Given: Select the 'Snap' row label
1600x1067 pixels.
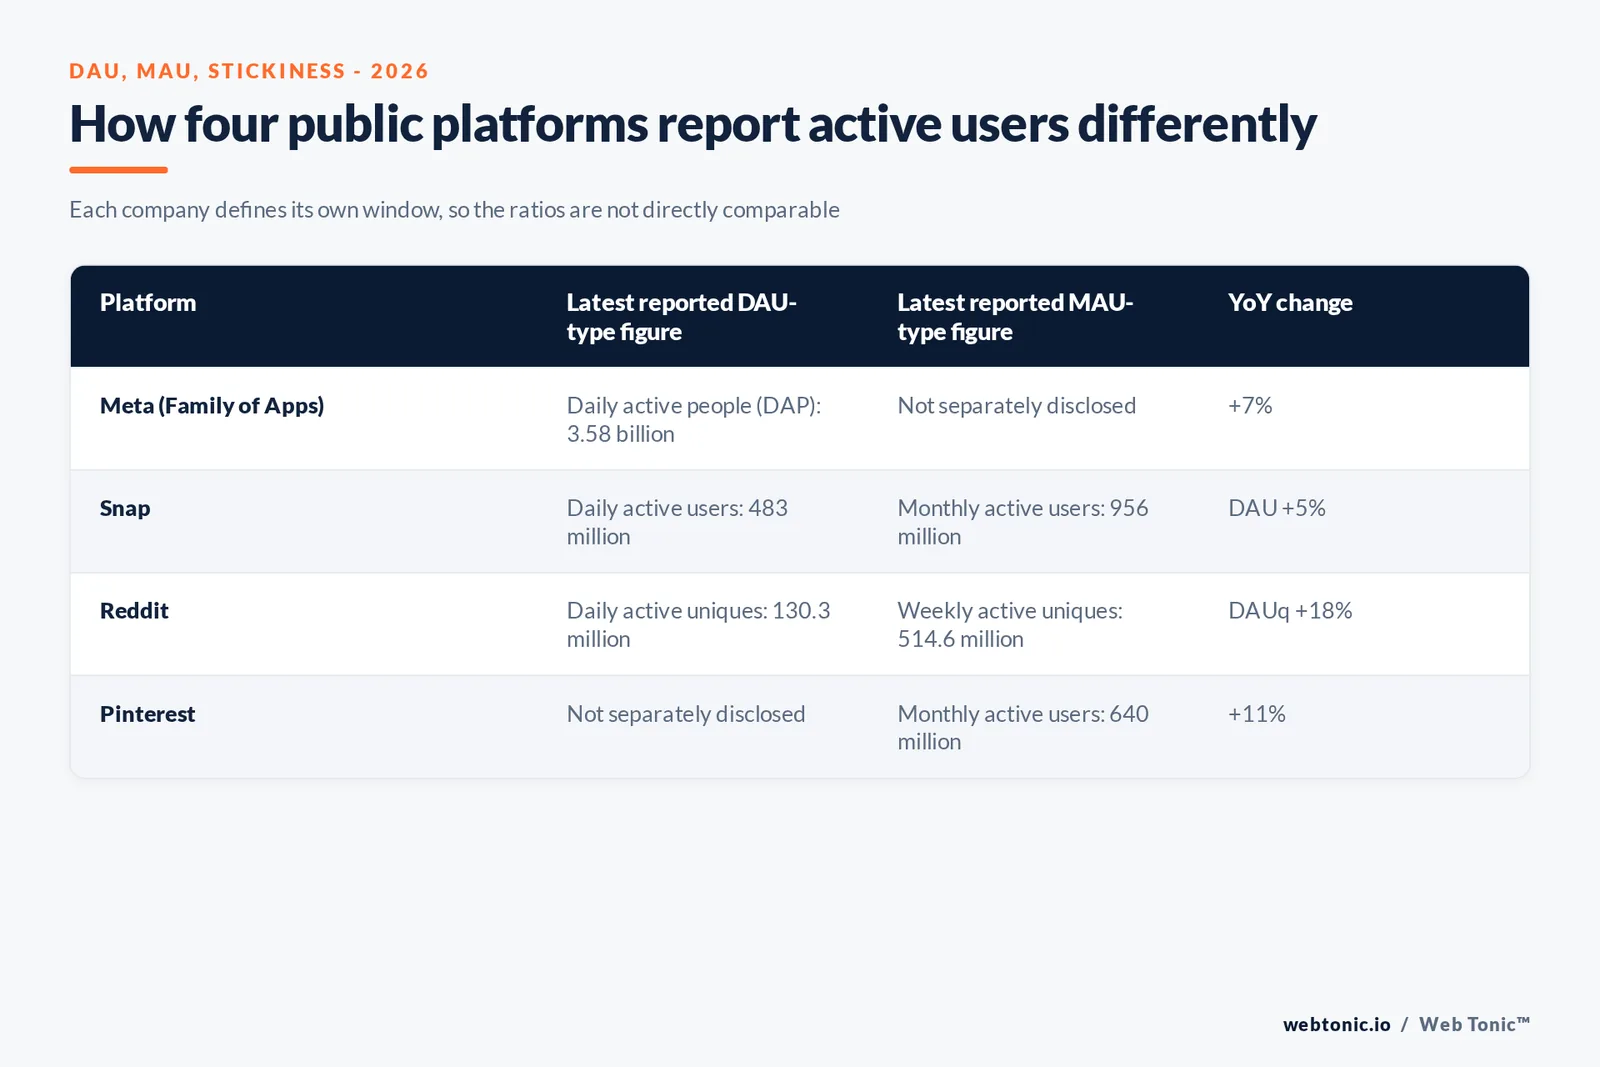Looking at the screenshot, I should pos(125,508).
